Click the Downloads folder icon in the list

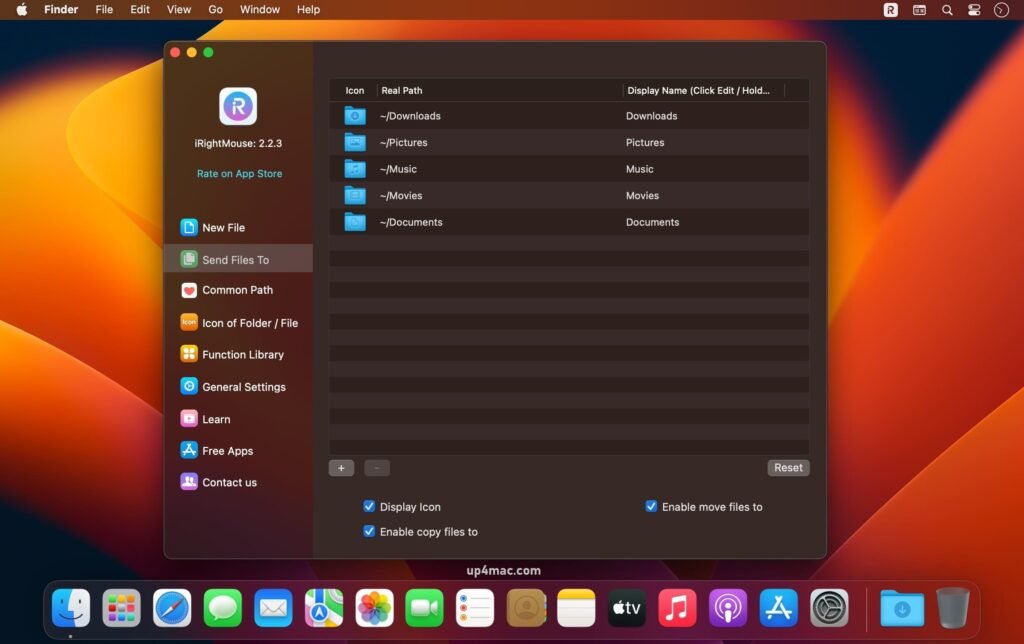[x=354, y=115]
